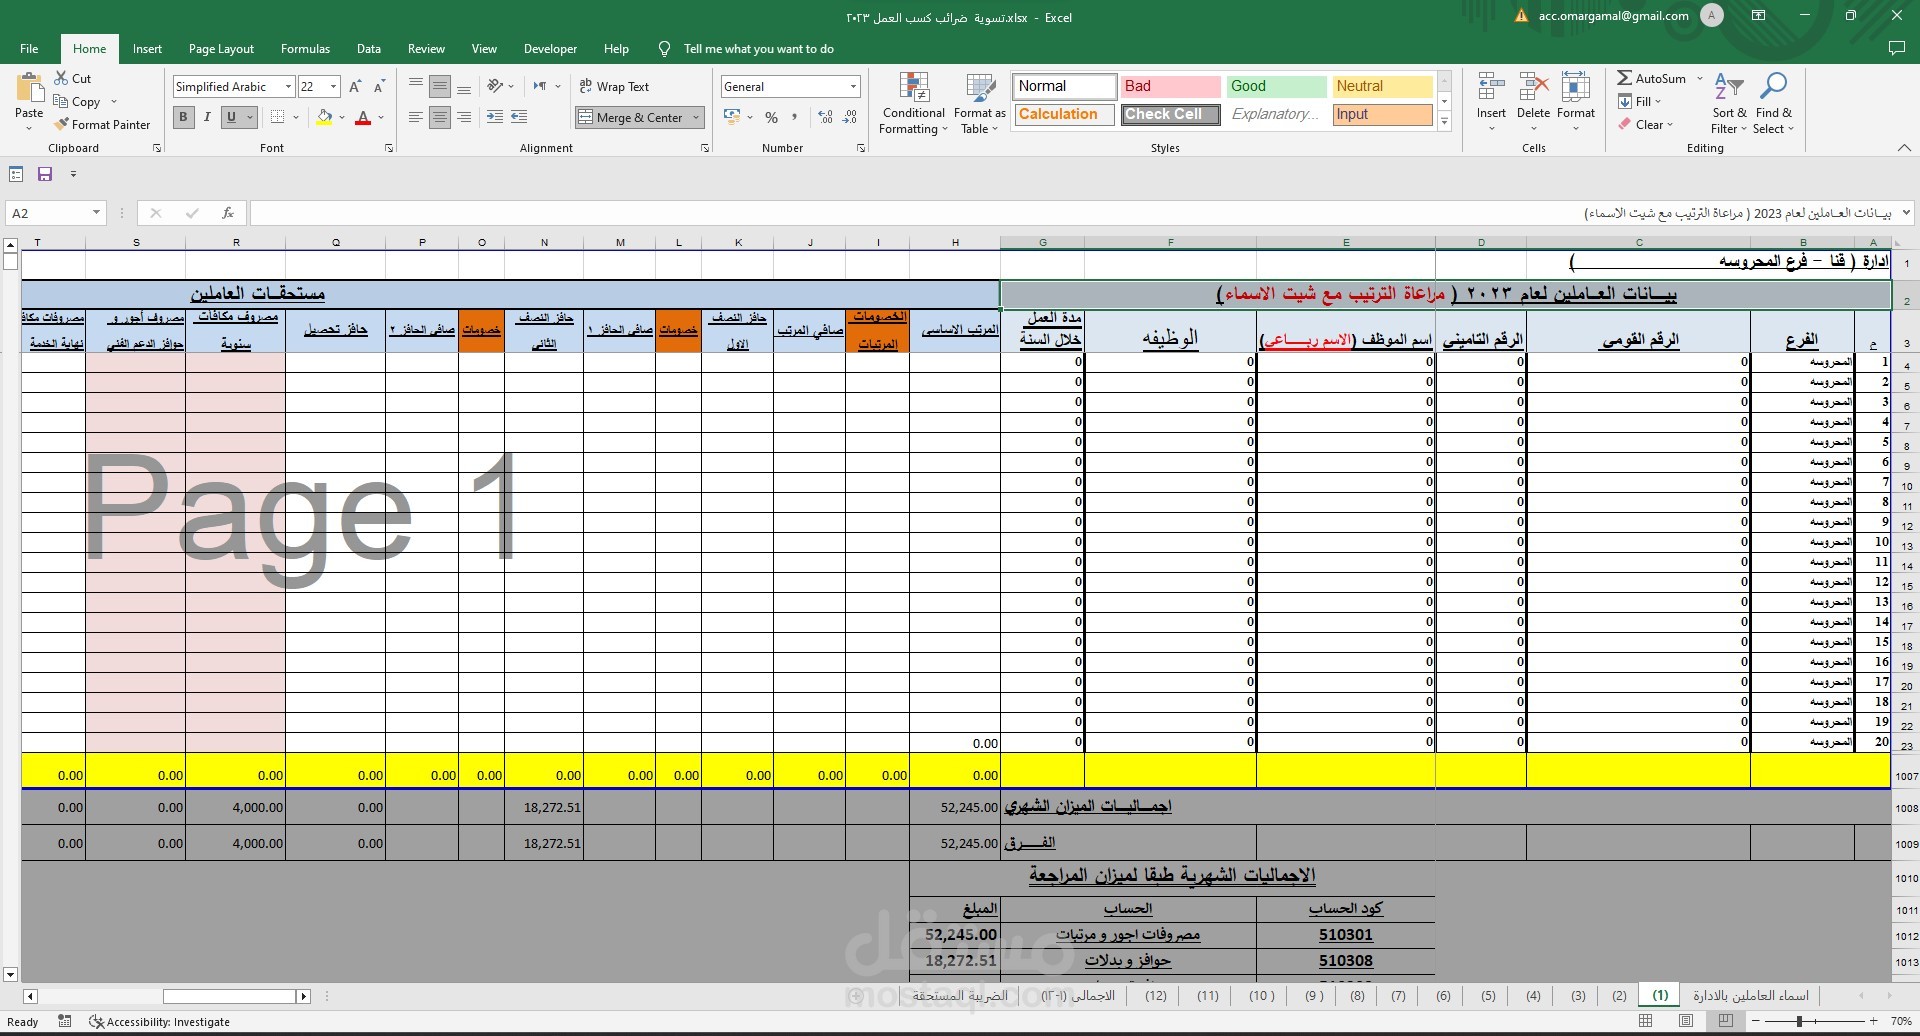The height and width of the screenshot is (1036, 1920).
Task: Select sheet tab اسماء العاملين بالادارة
Action: pyautogui.click(x=1750, y=995)
